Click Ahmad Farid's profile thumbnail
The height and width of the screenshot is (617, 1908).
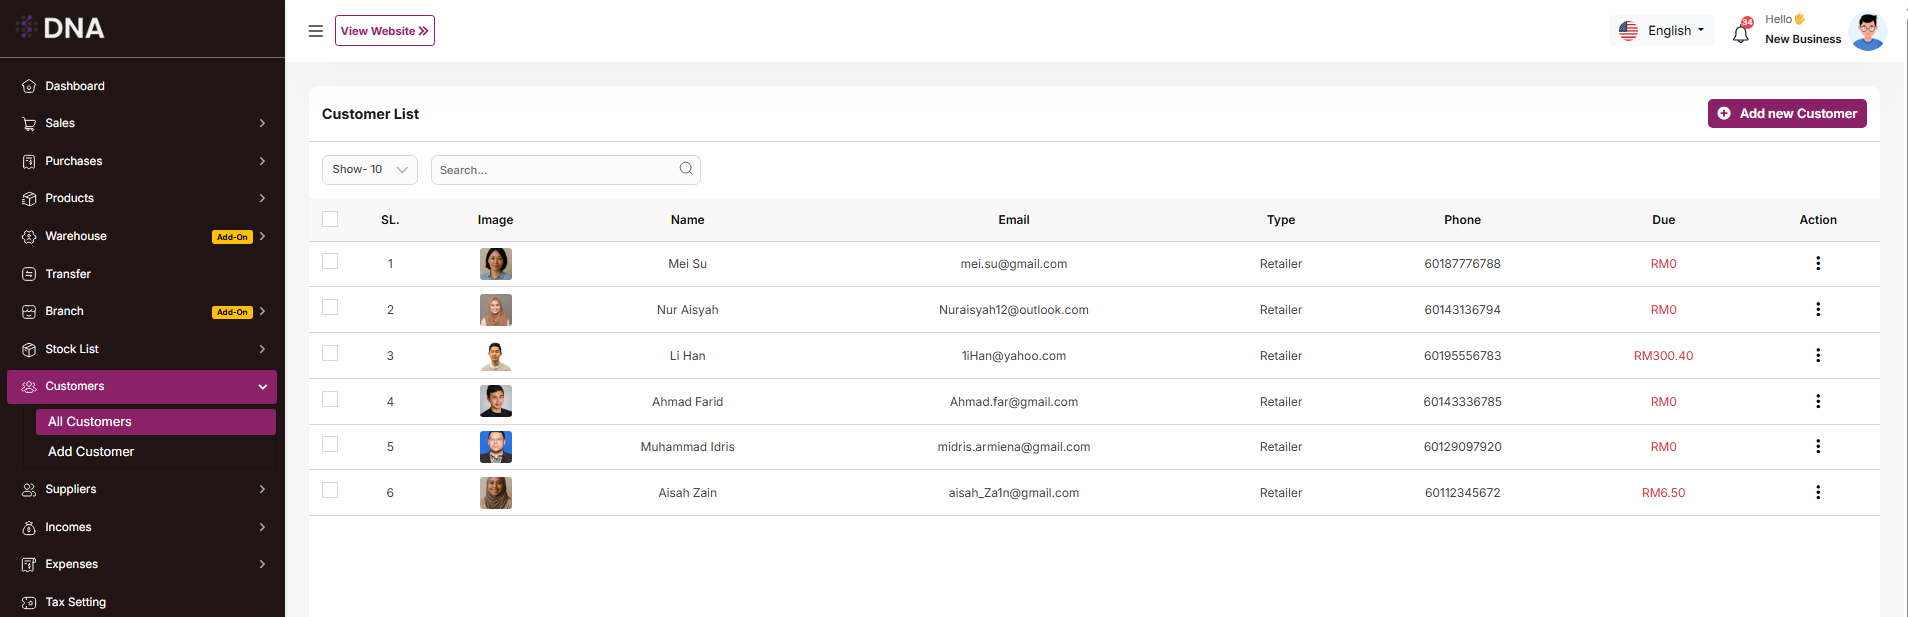[495, 401]
